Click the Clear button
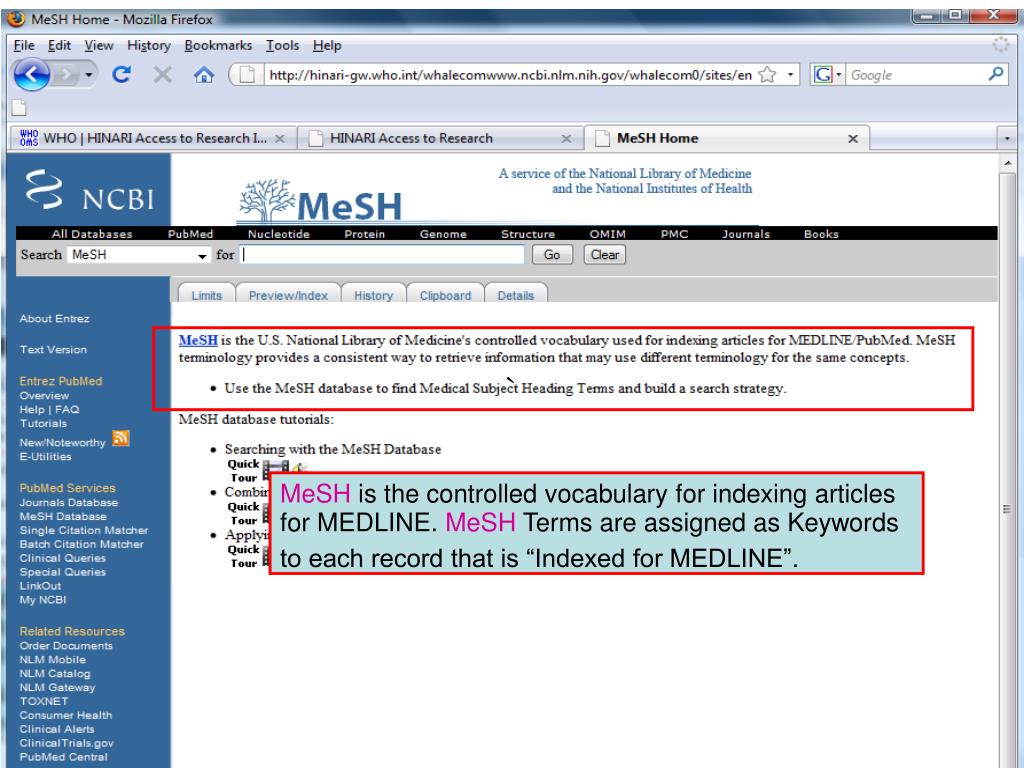 (x=605, y=255)
